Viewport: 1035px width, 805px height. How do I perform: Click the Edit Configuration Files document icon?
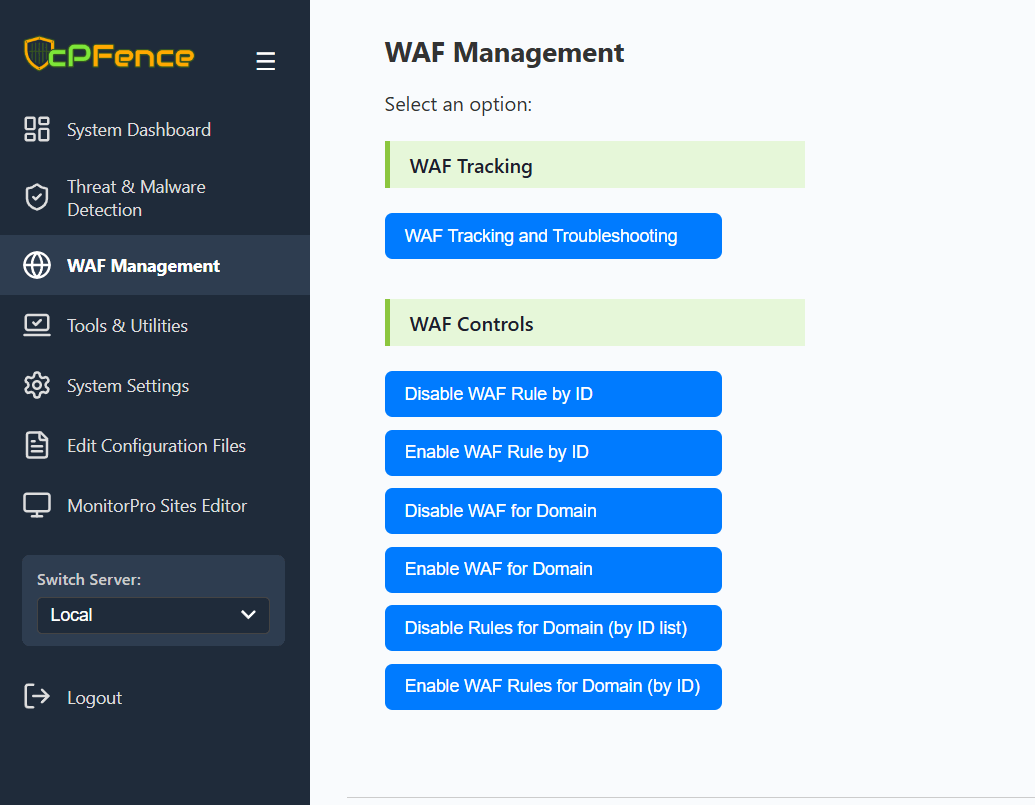37,445
